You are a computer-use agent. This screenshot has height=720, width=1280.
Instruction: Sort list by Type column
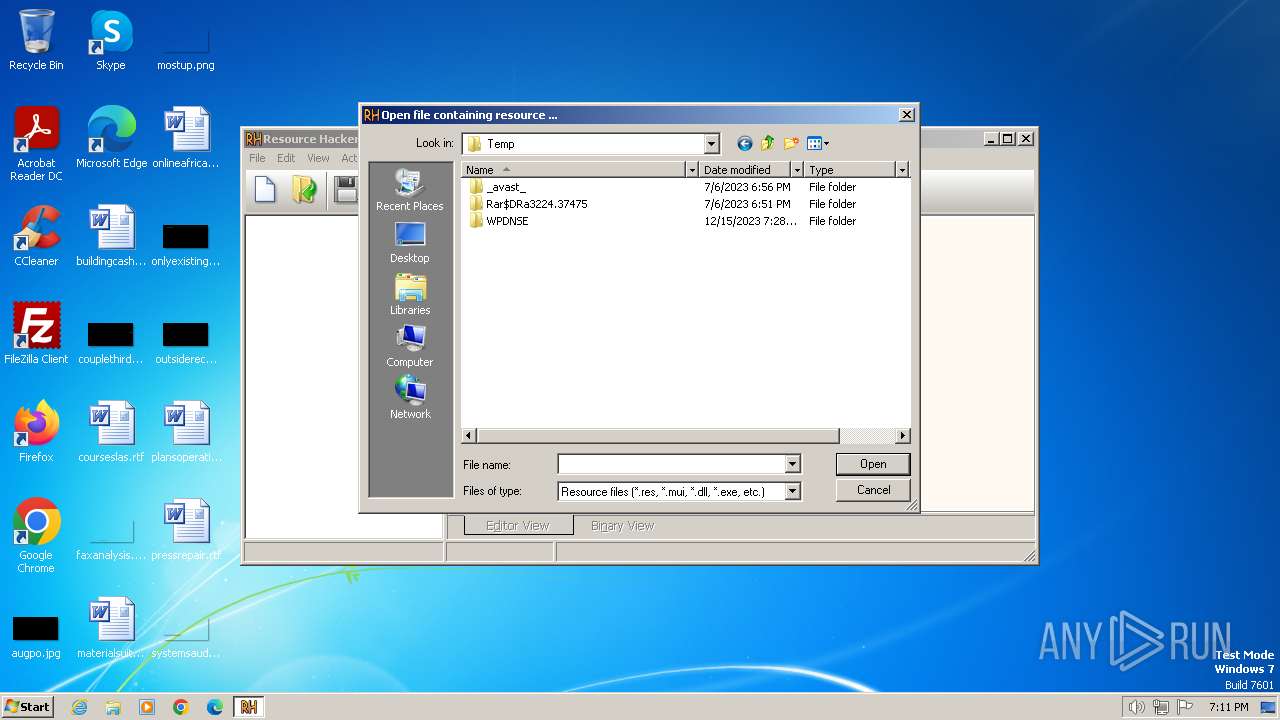click(849, 170)
